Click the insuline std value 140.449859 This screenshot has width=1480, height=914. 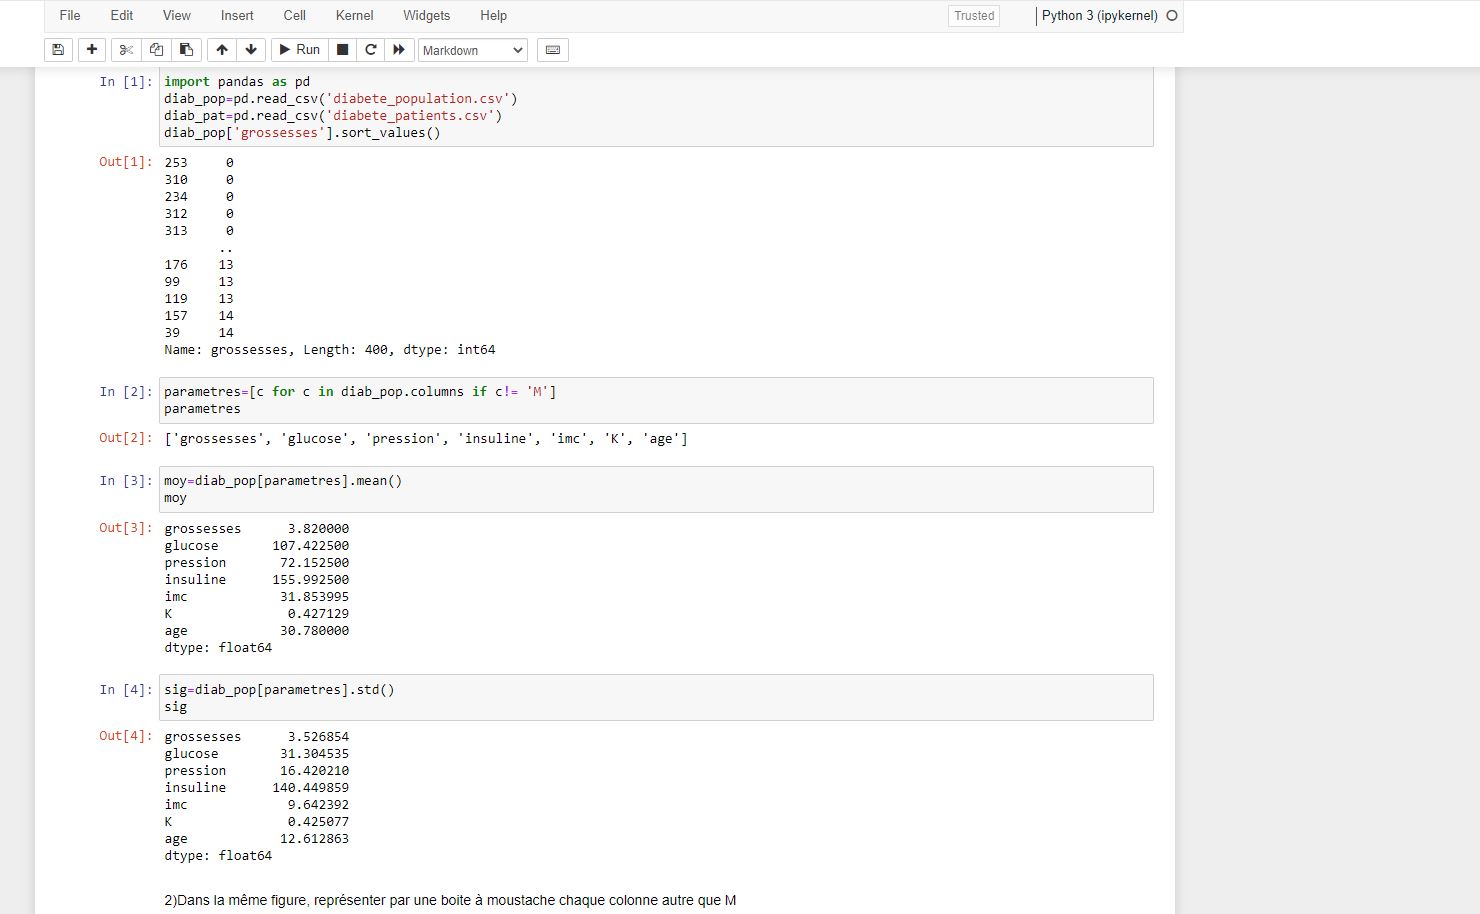pos(311,788)
